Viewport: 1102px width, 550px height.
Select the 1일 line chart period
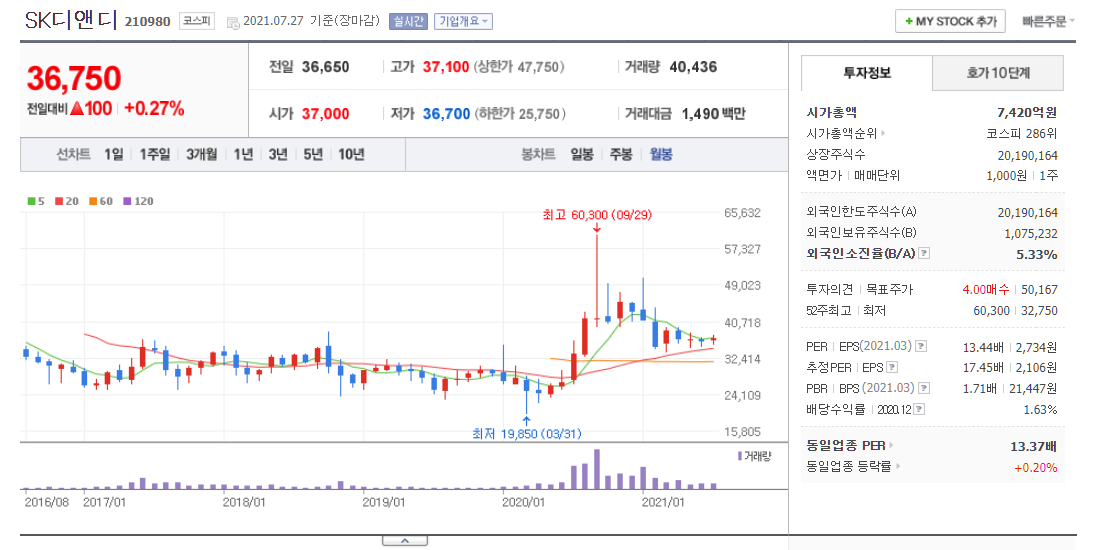(113, 155)
